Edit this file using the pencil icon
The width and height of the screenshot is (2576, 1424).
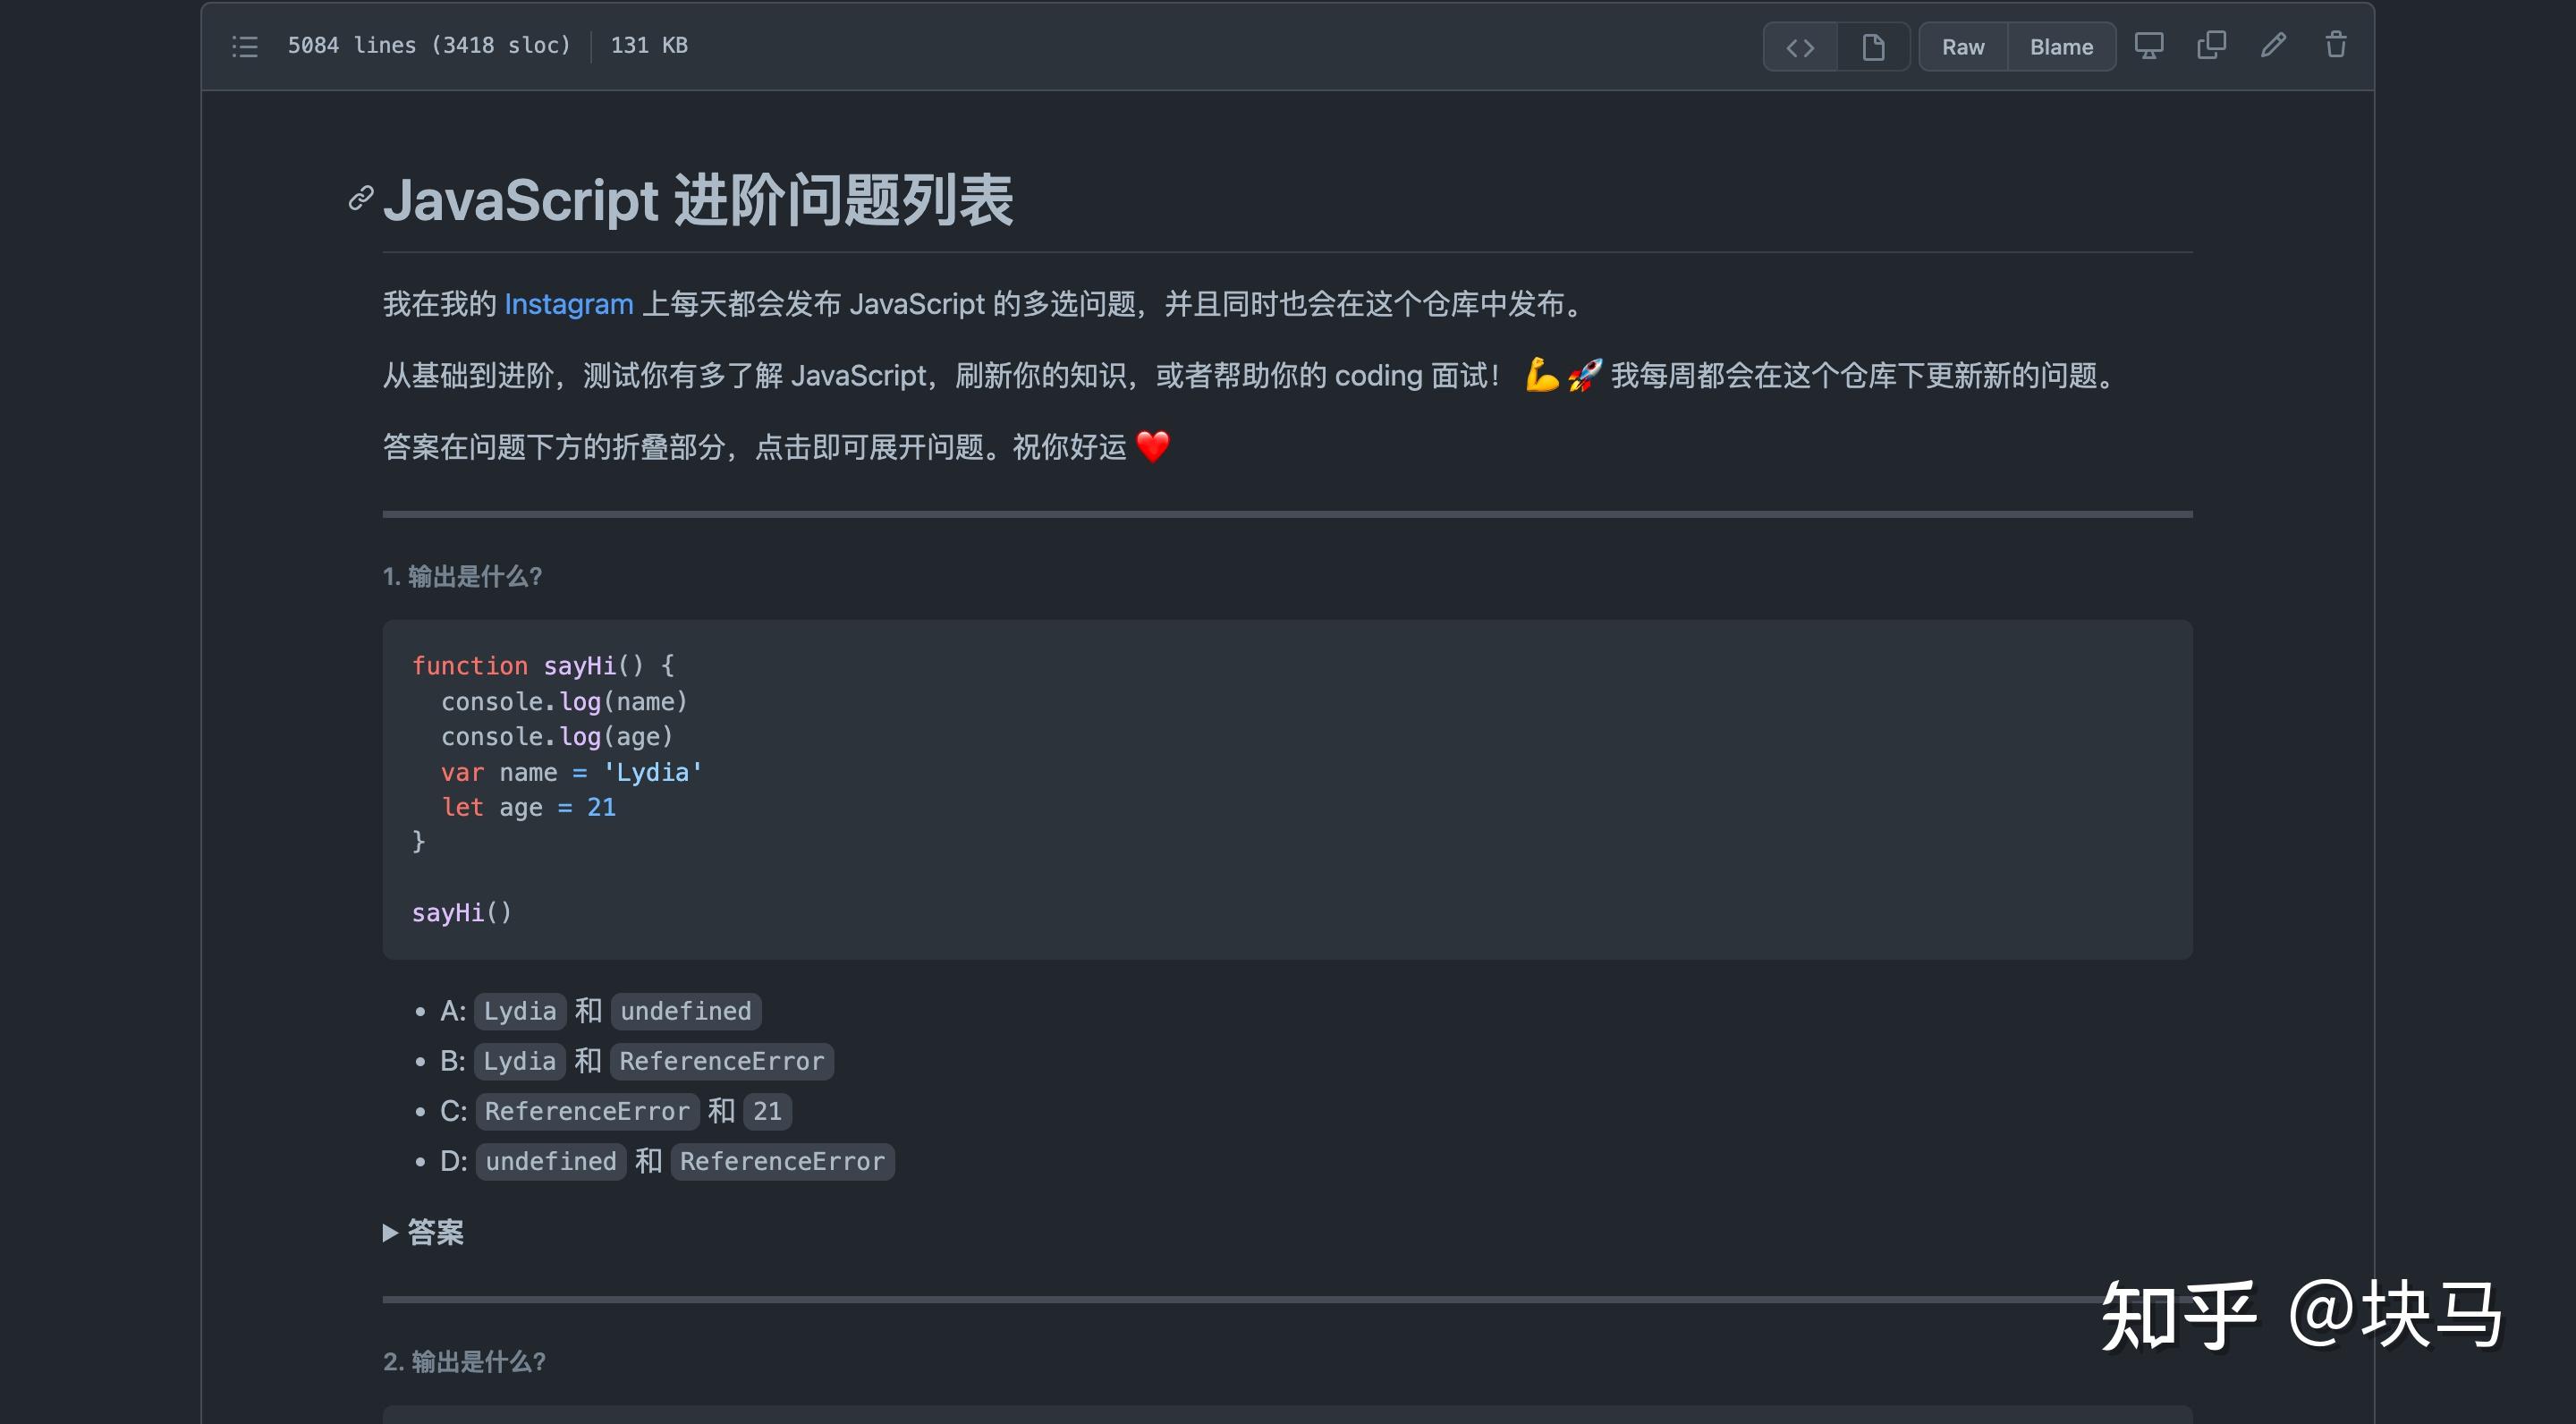2273,45
